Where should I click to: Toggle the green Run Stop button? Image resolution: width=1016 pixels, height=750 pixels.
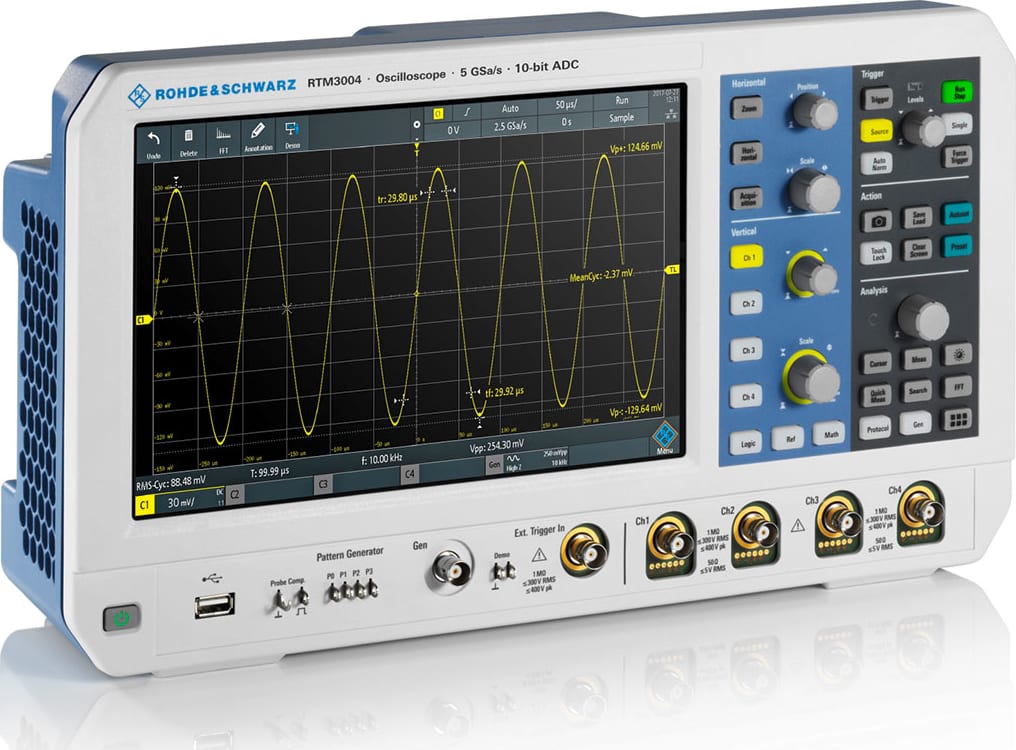[x=959, y=92]
